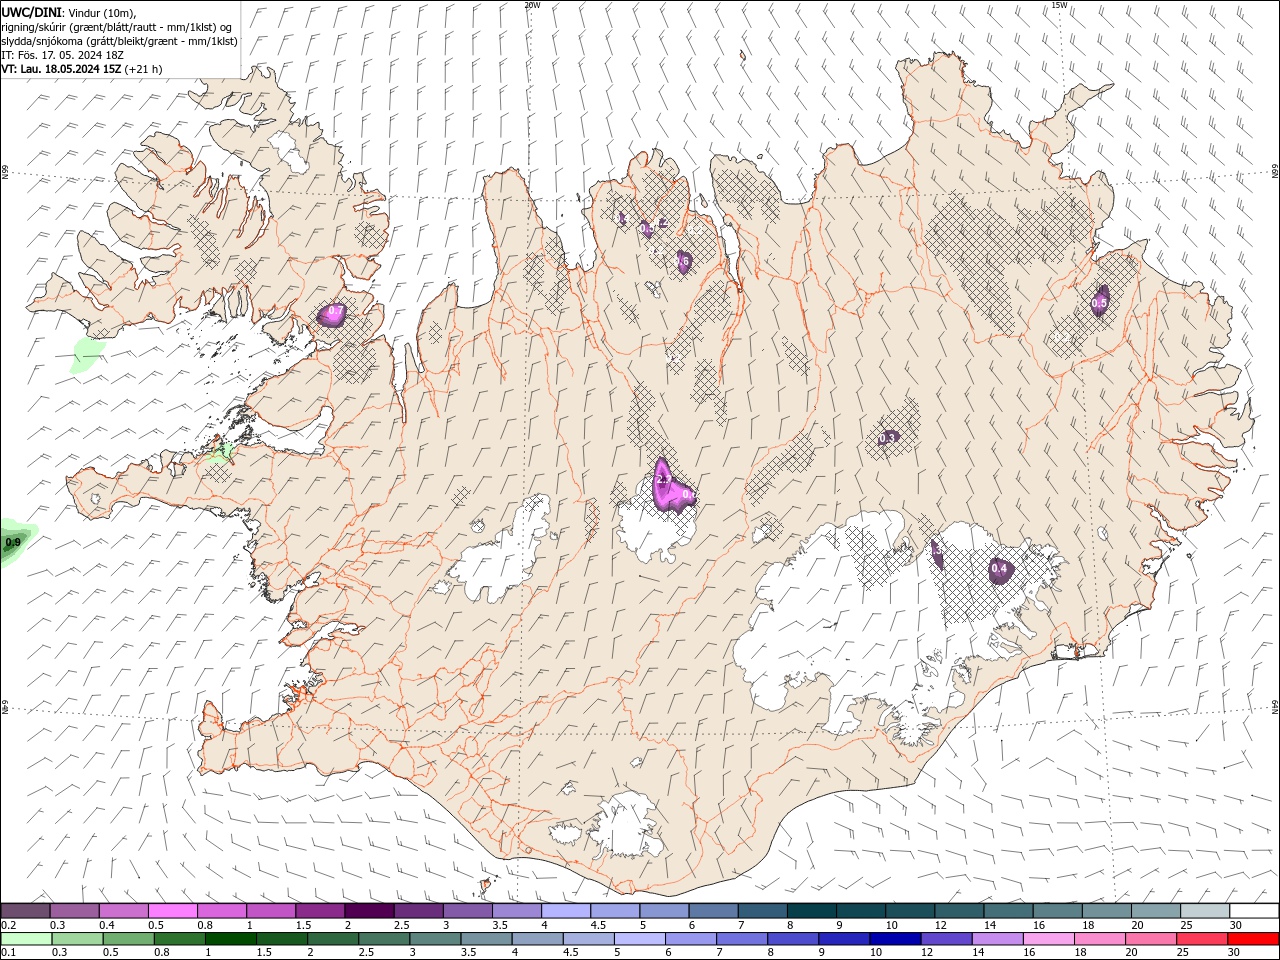Click the light green rain swatch between 0.1 and 0.3
The image size is (1280, 960).
(27, 939)
